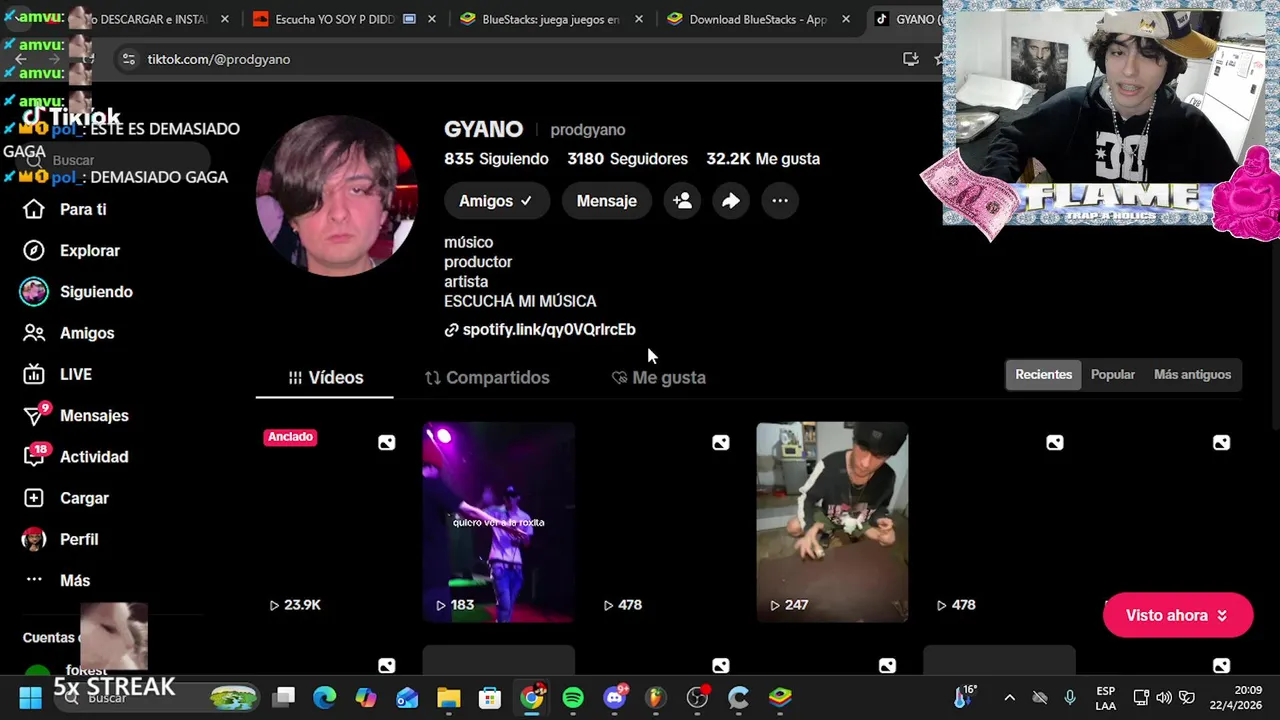Select the Más antiguos sort option

1192,375
